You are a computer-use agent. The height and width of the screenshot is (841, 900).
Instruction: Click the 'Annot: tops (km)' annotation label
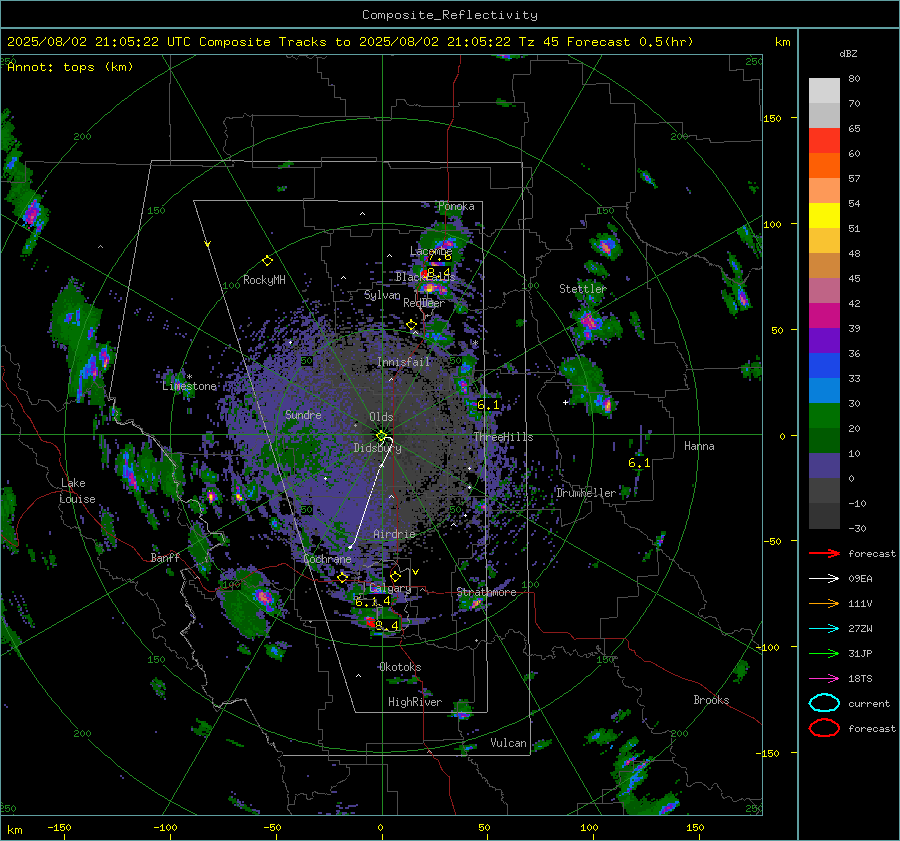click(x=70, y=67)
